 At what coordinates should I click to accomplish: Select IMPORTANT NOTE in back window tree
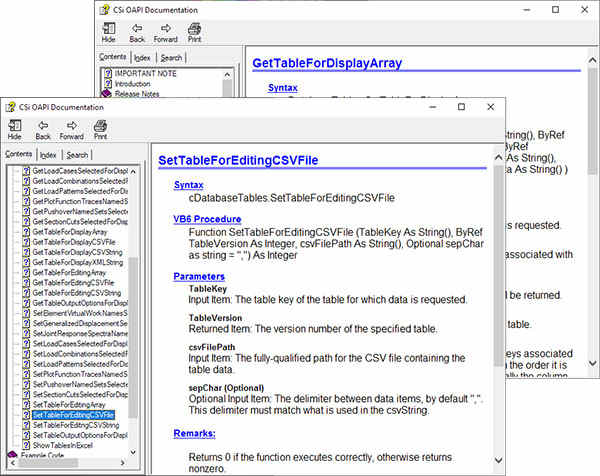[x=145, y=73]
